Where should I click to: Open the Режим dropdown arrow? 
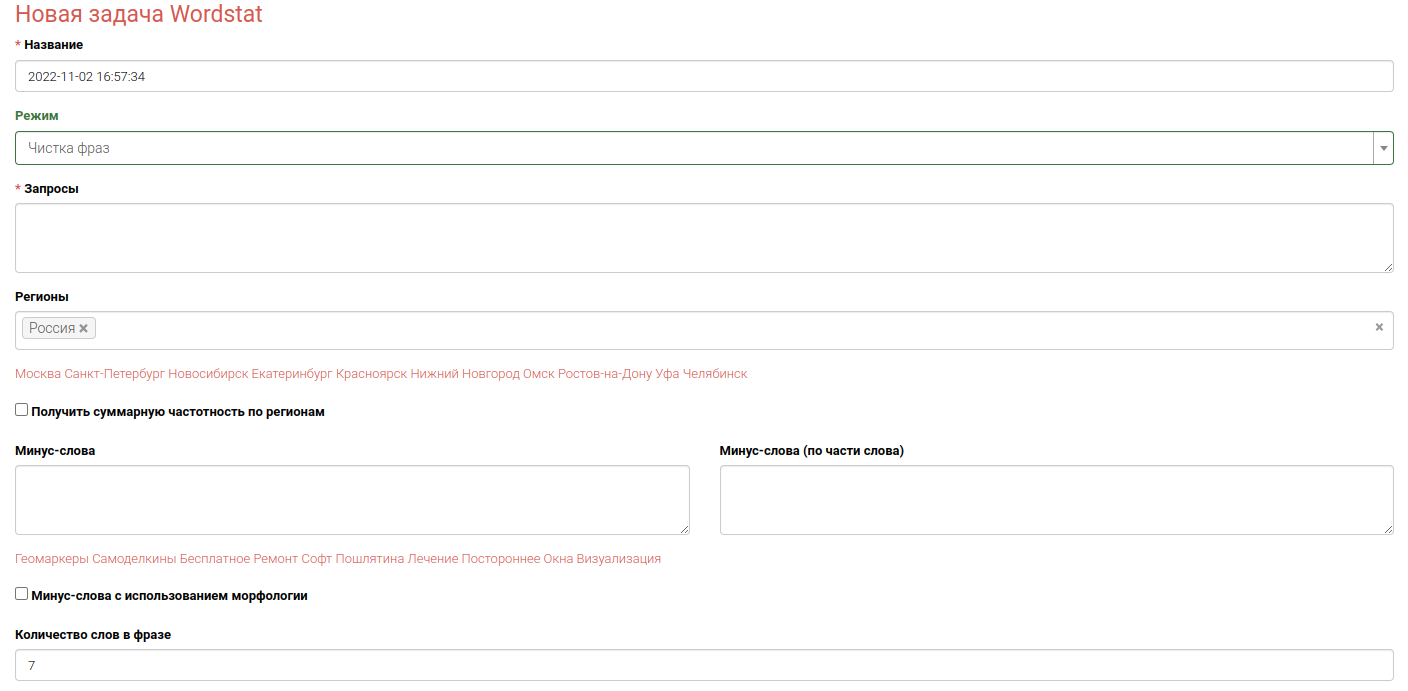point(1383,148)
